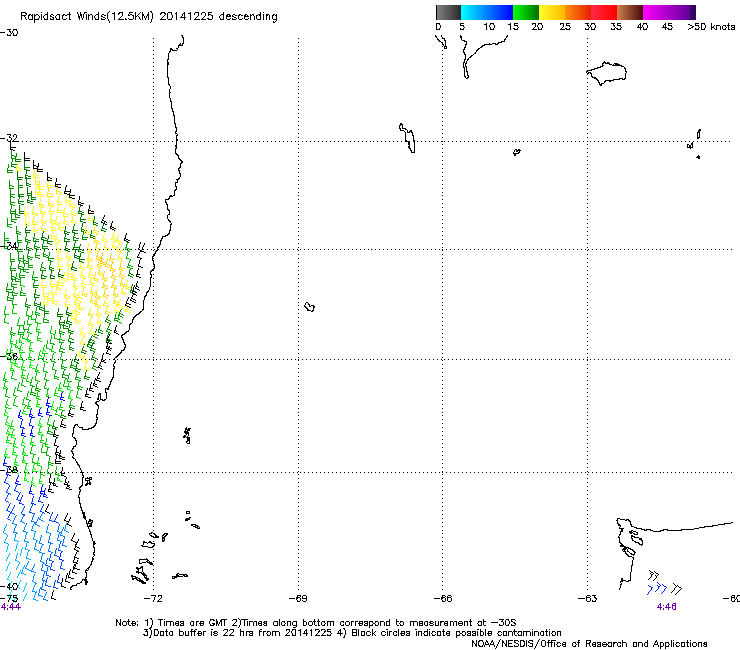Pick the brown 35–40 knots legend segment
The height and width of the screenshot is (650, 740).
pyautogui.click(x=630, y=12)
